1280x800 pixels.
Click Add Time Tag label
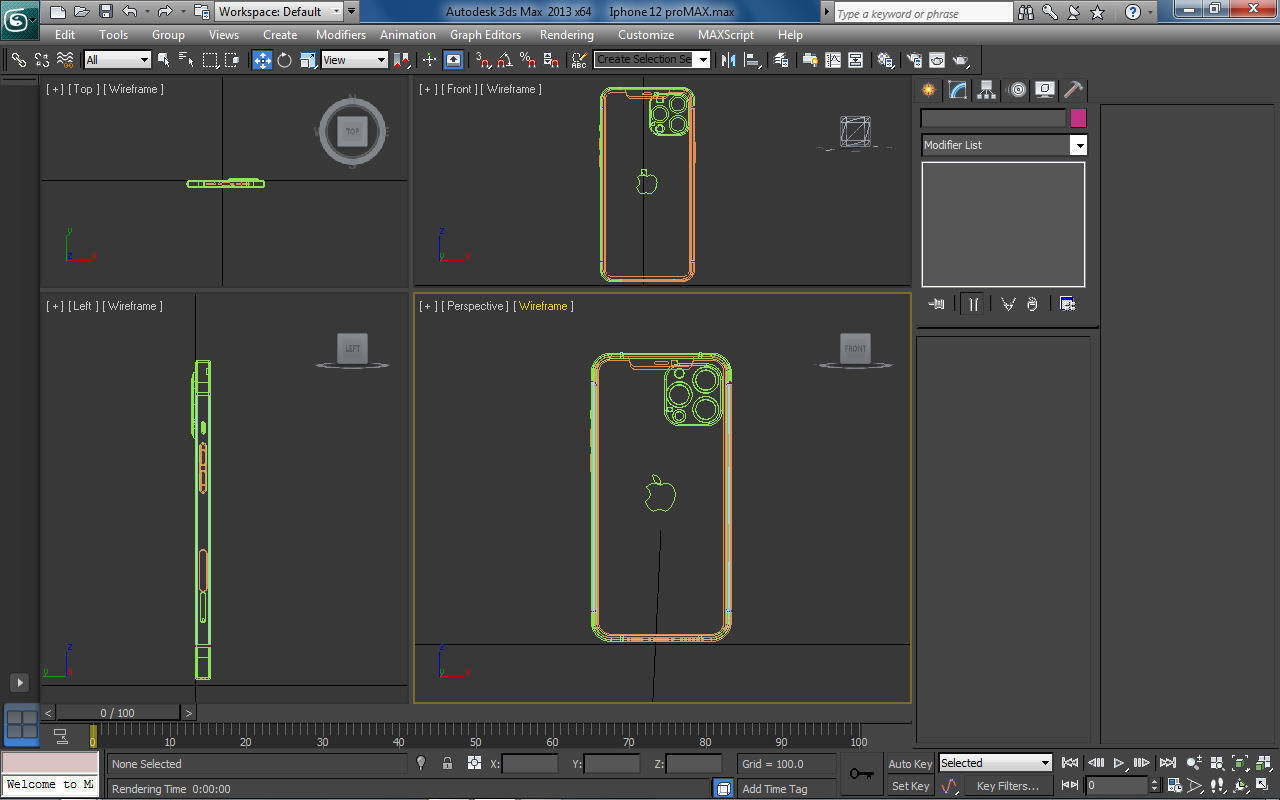pos(775,789)
